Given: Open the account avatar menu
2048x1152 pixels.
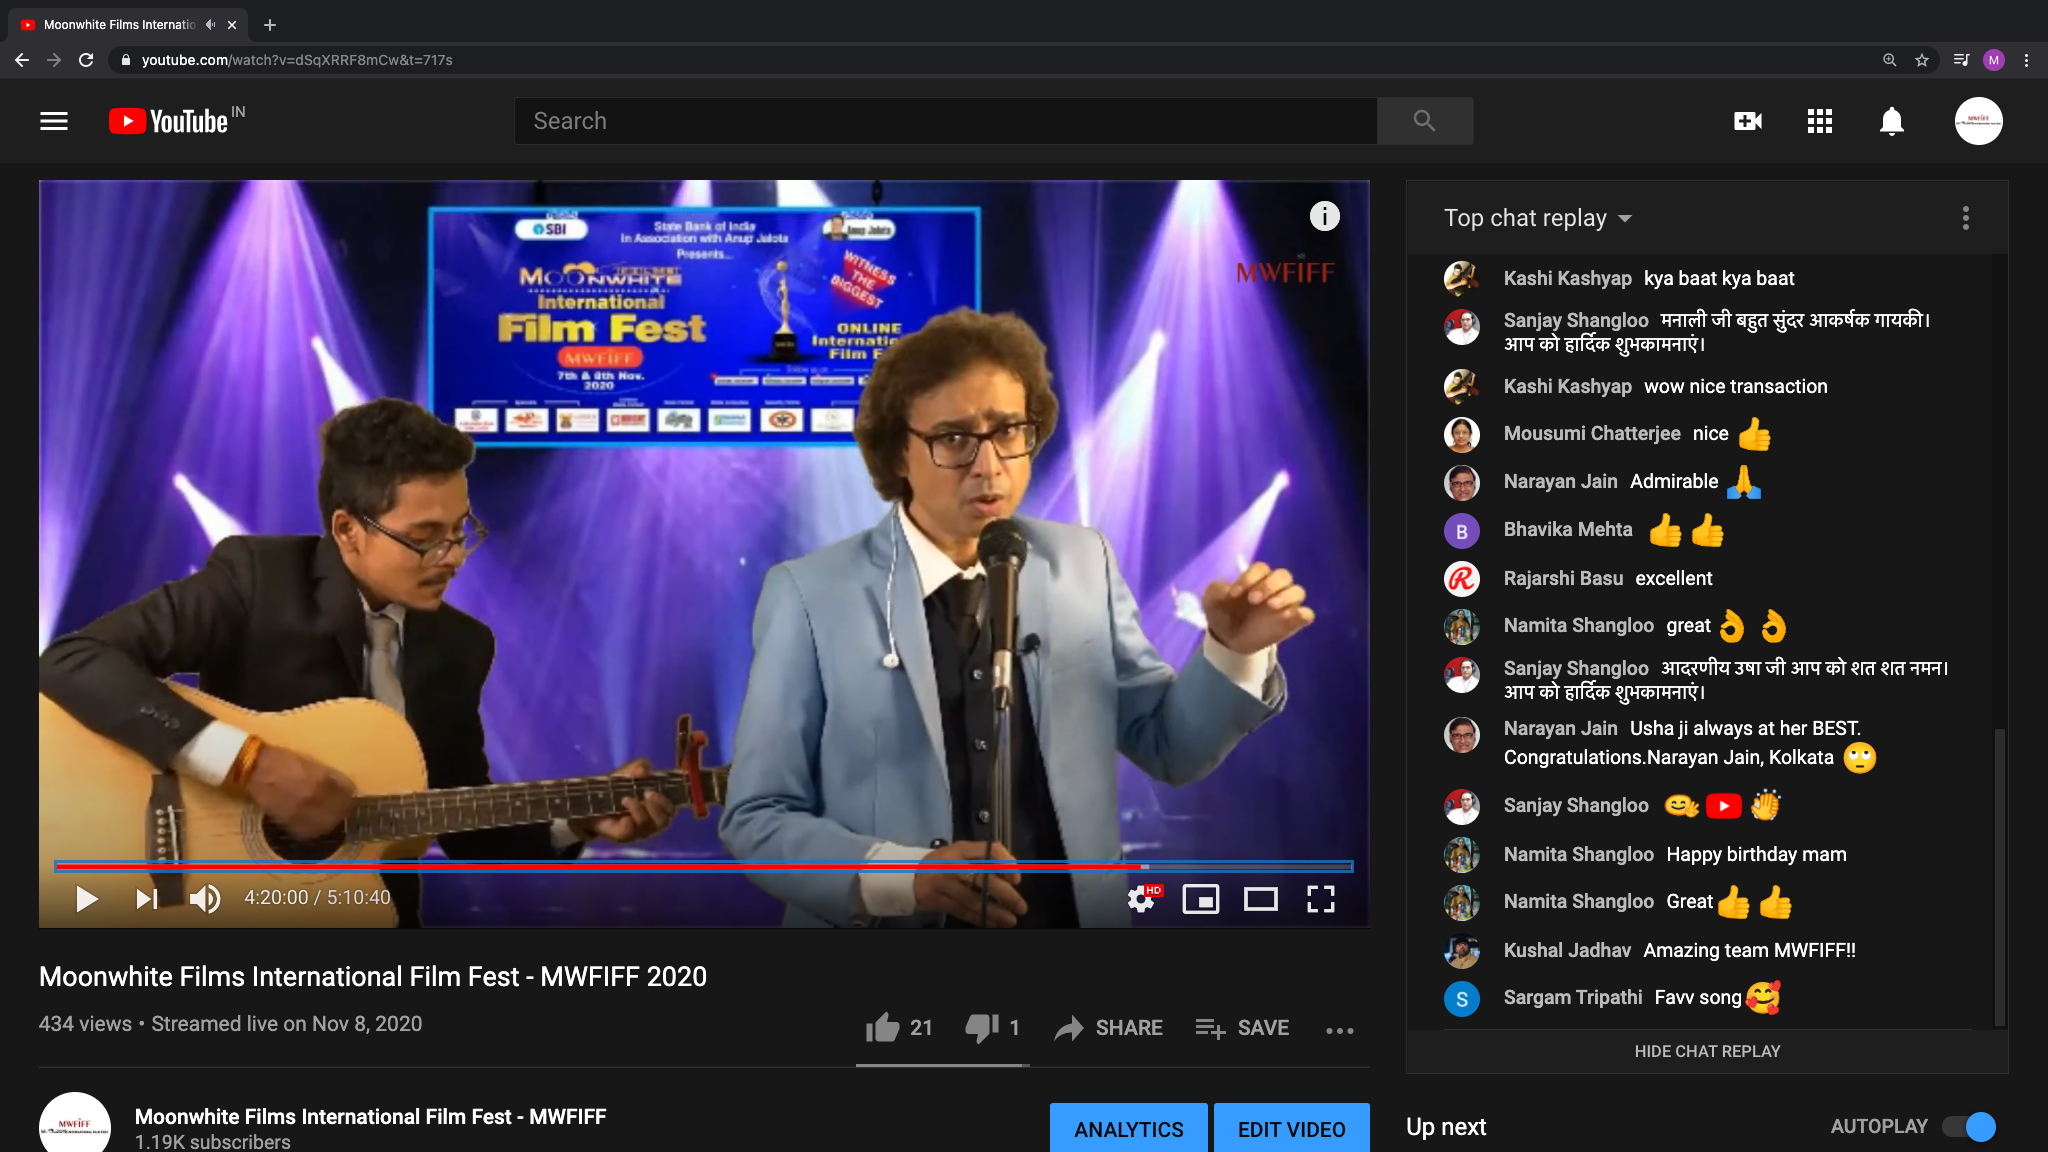Looking at the screenshot, I should click(x=1978, y=121).
